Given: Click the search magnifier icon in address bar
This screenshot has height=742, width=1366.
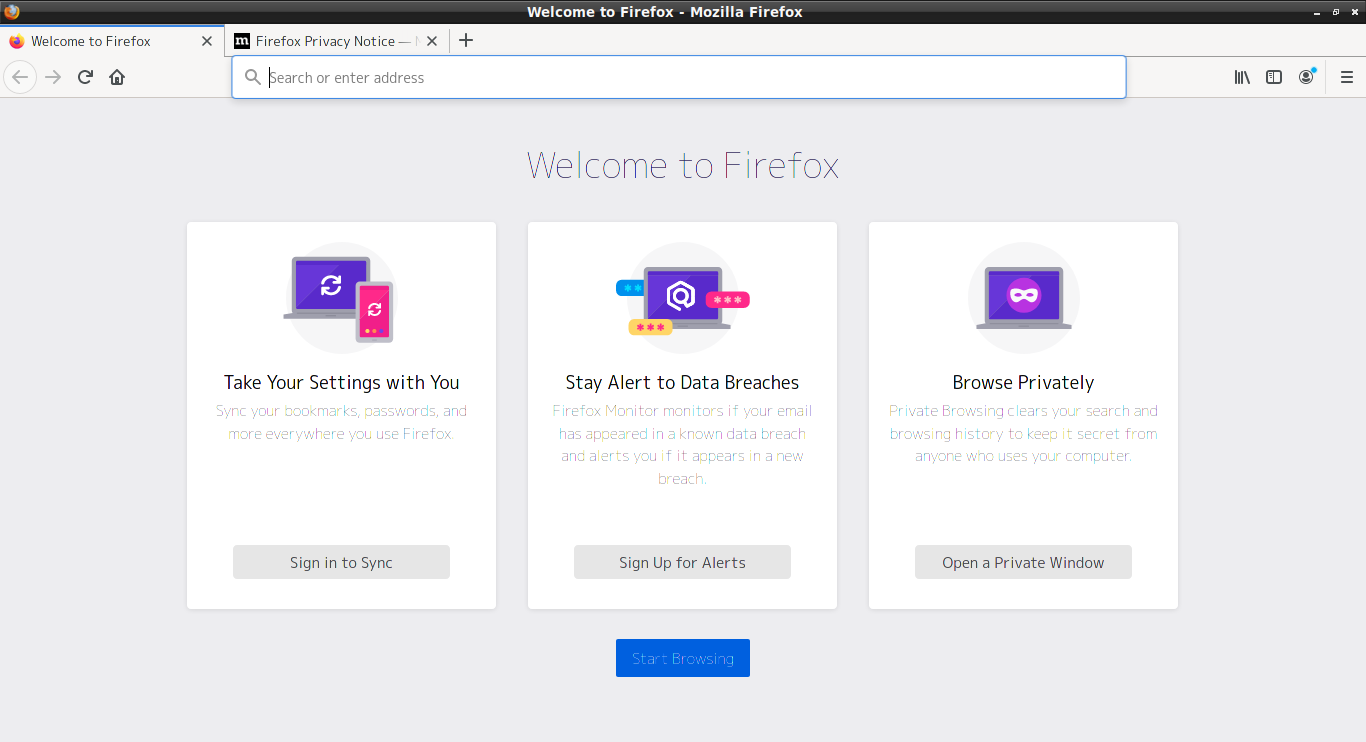Looking at the screenshot, I should click(253, 77).
